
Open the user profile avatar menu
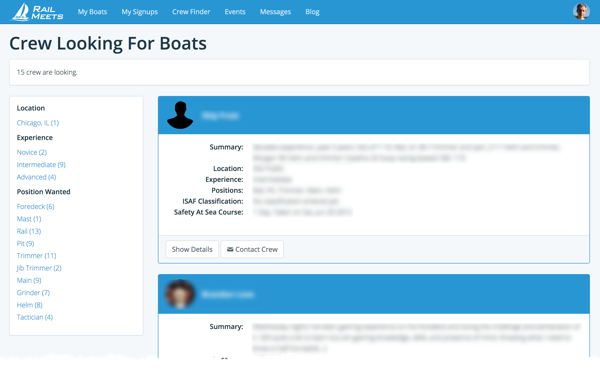coord(581,11)
